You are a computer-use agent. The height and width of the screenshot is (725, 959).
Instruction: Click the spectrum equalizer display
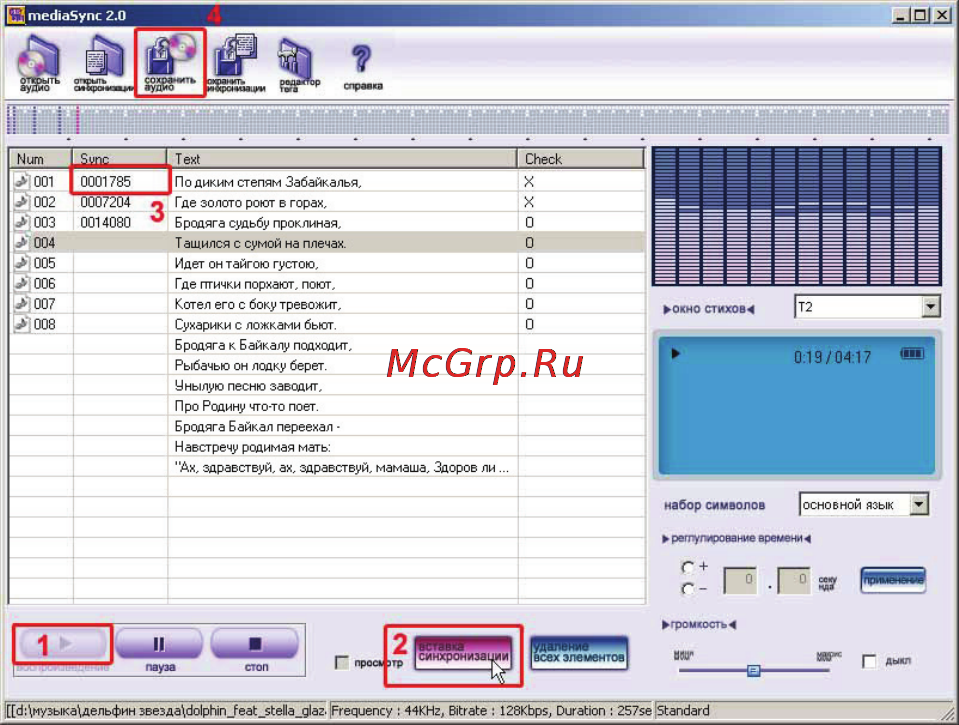pyautogui.click(x=797, y=216)
